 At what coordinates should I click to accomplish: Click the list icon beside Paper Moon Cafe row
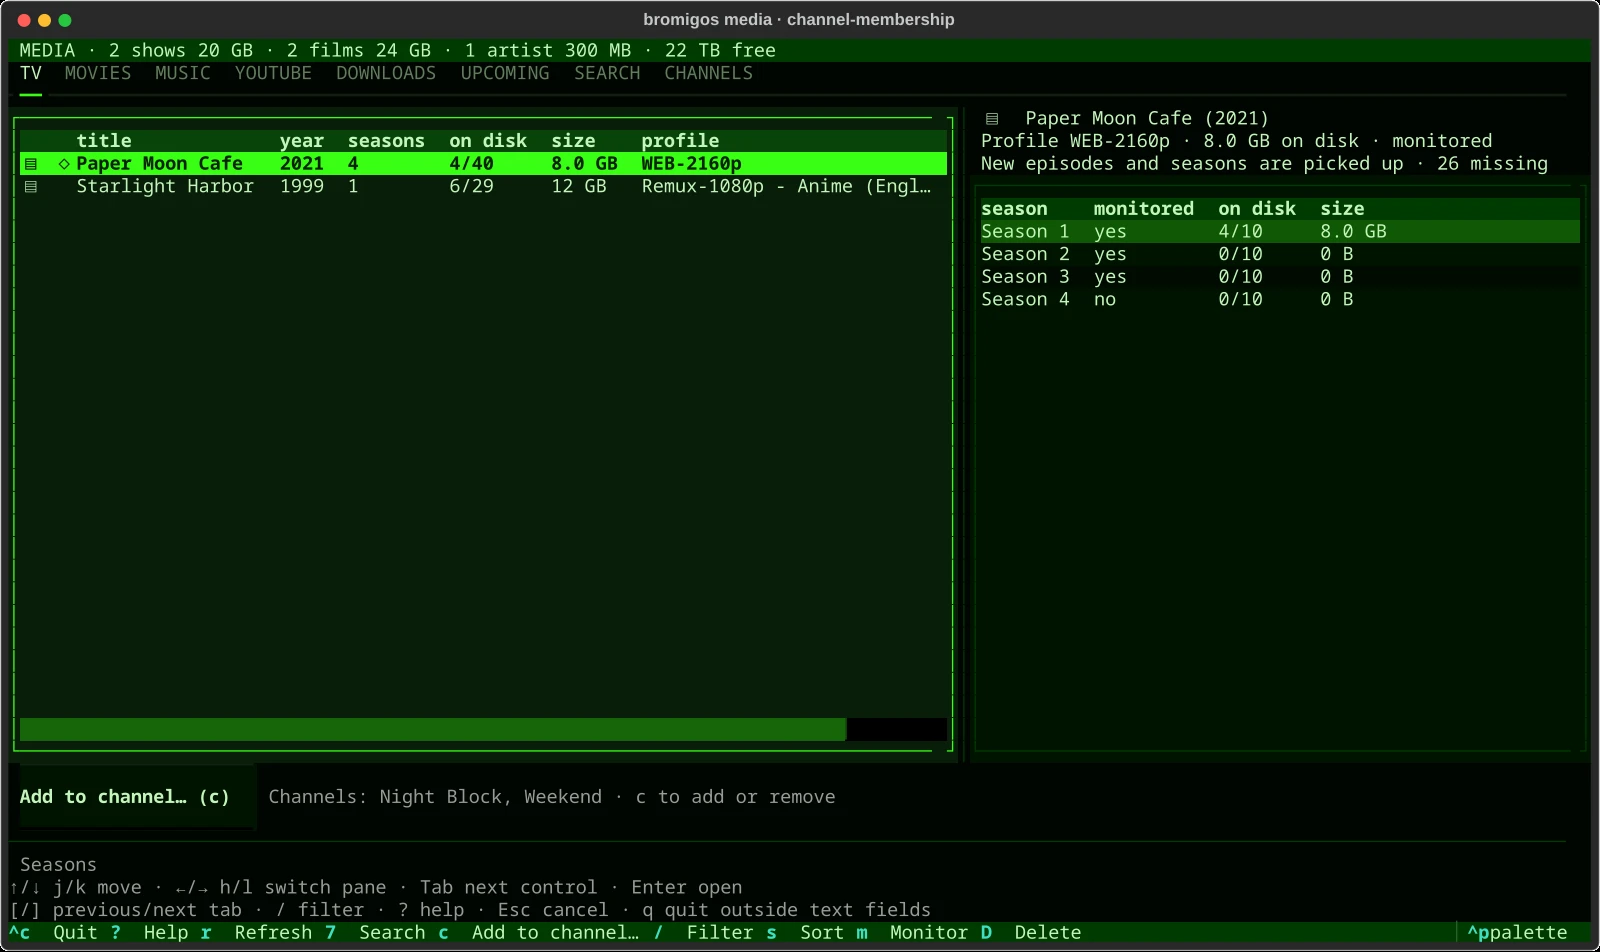tap(31, 164)
